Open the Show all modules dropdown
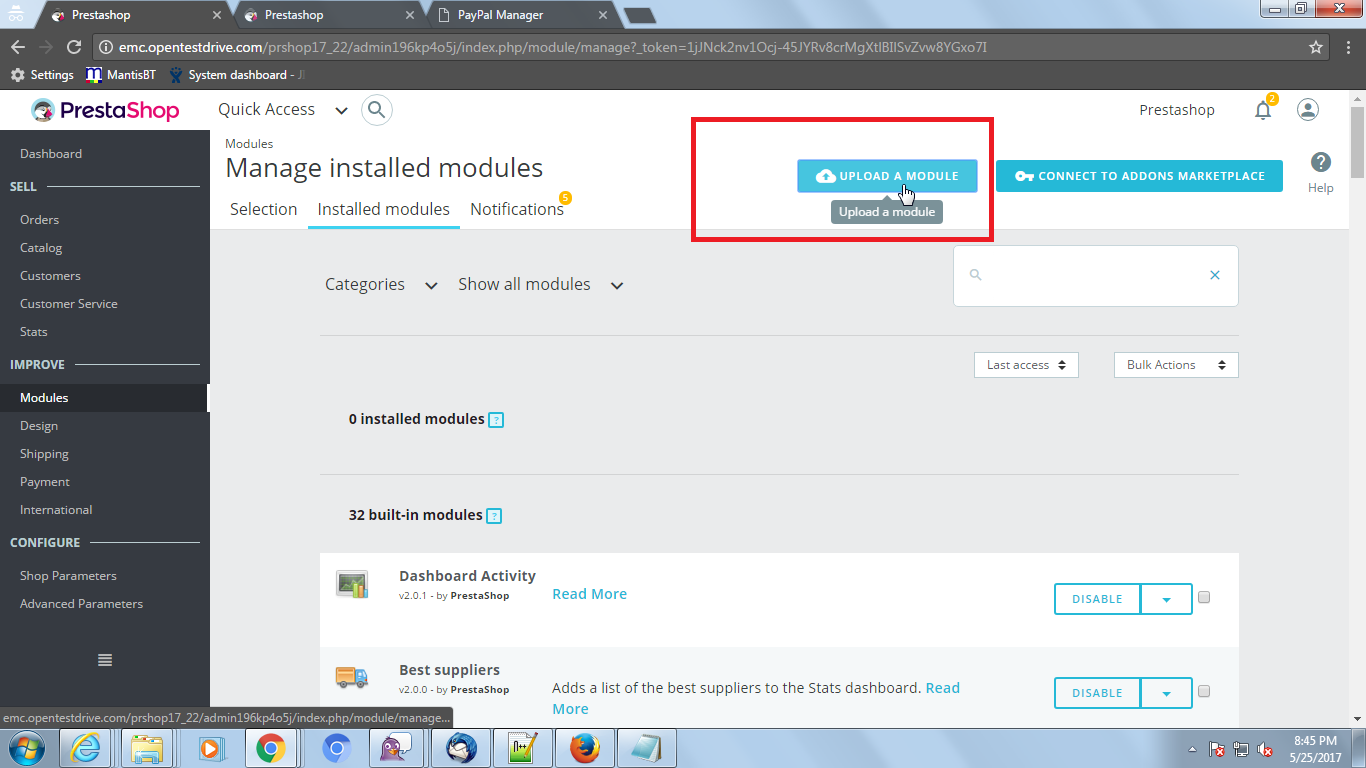Screen dimensions: 1366x768 click(x=541, y=285)
